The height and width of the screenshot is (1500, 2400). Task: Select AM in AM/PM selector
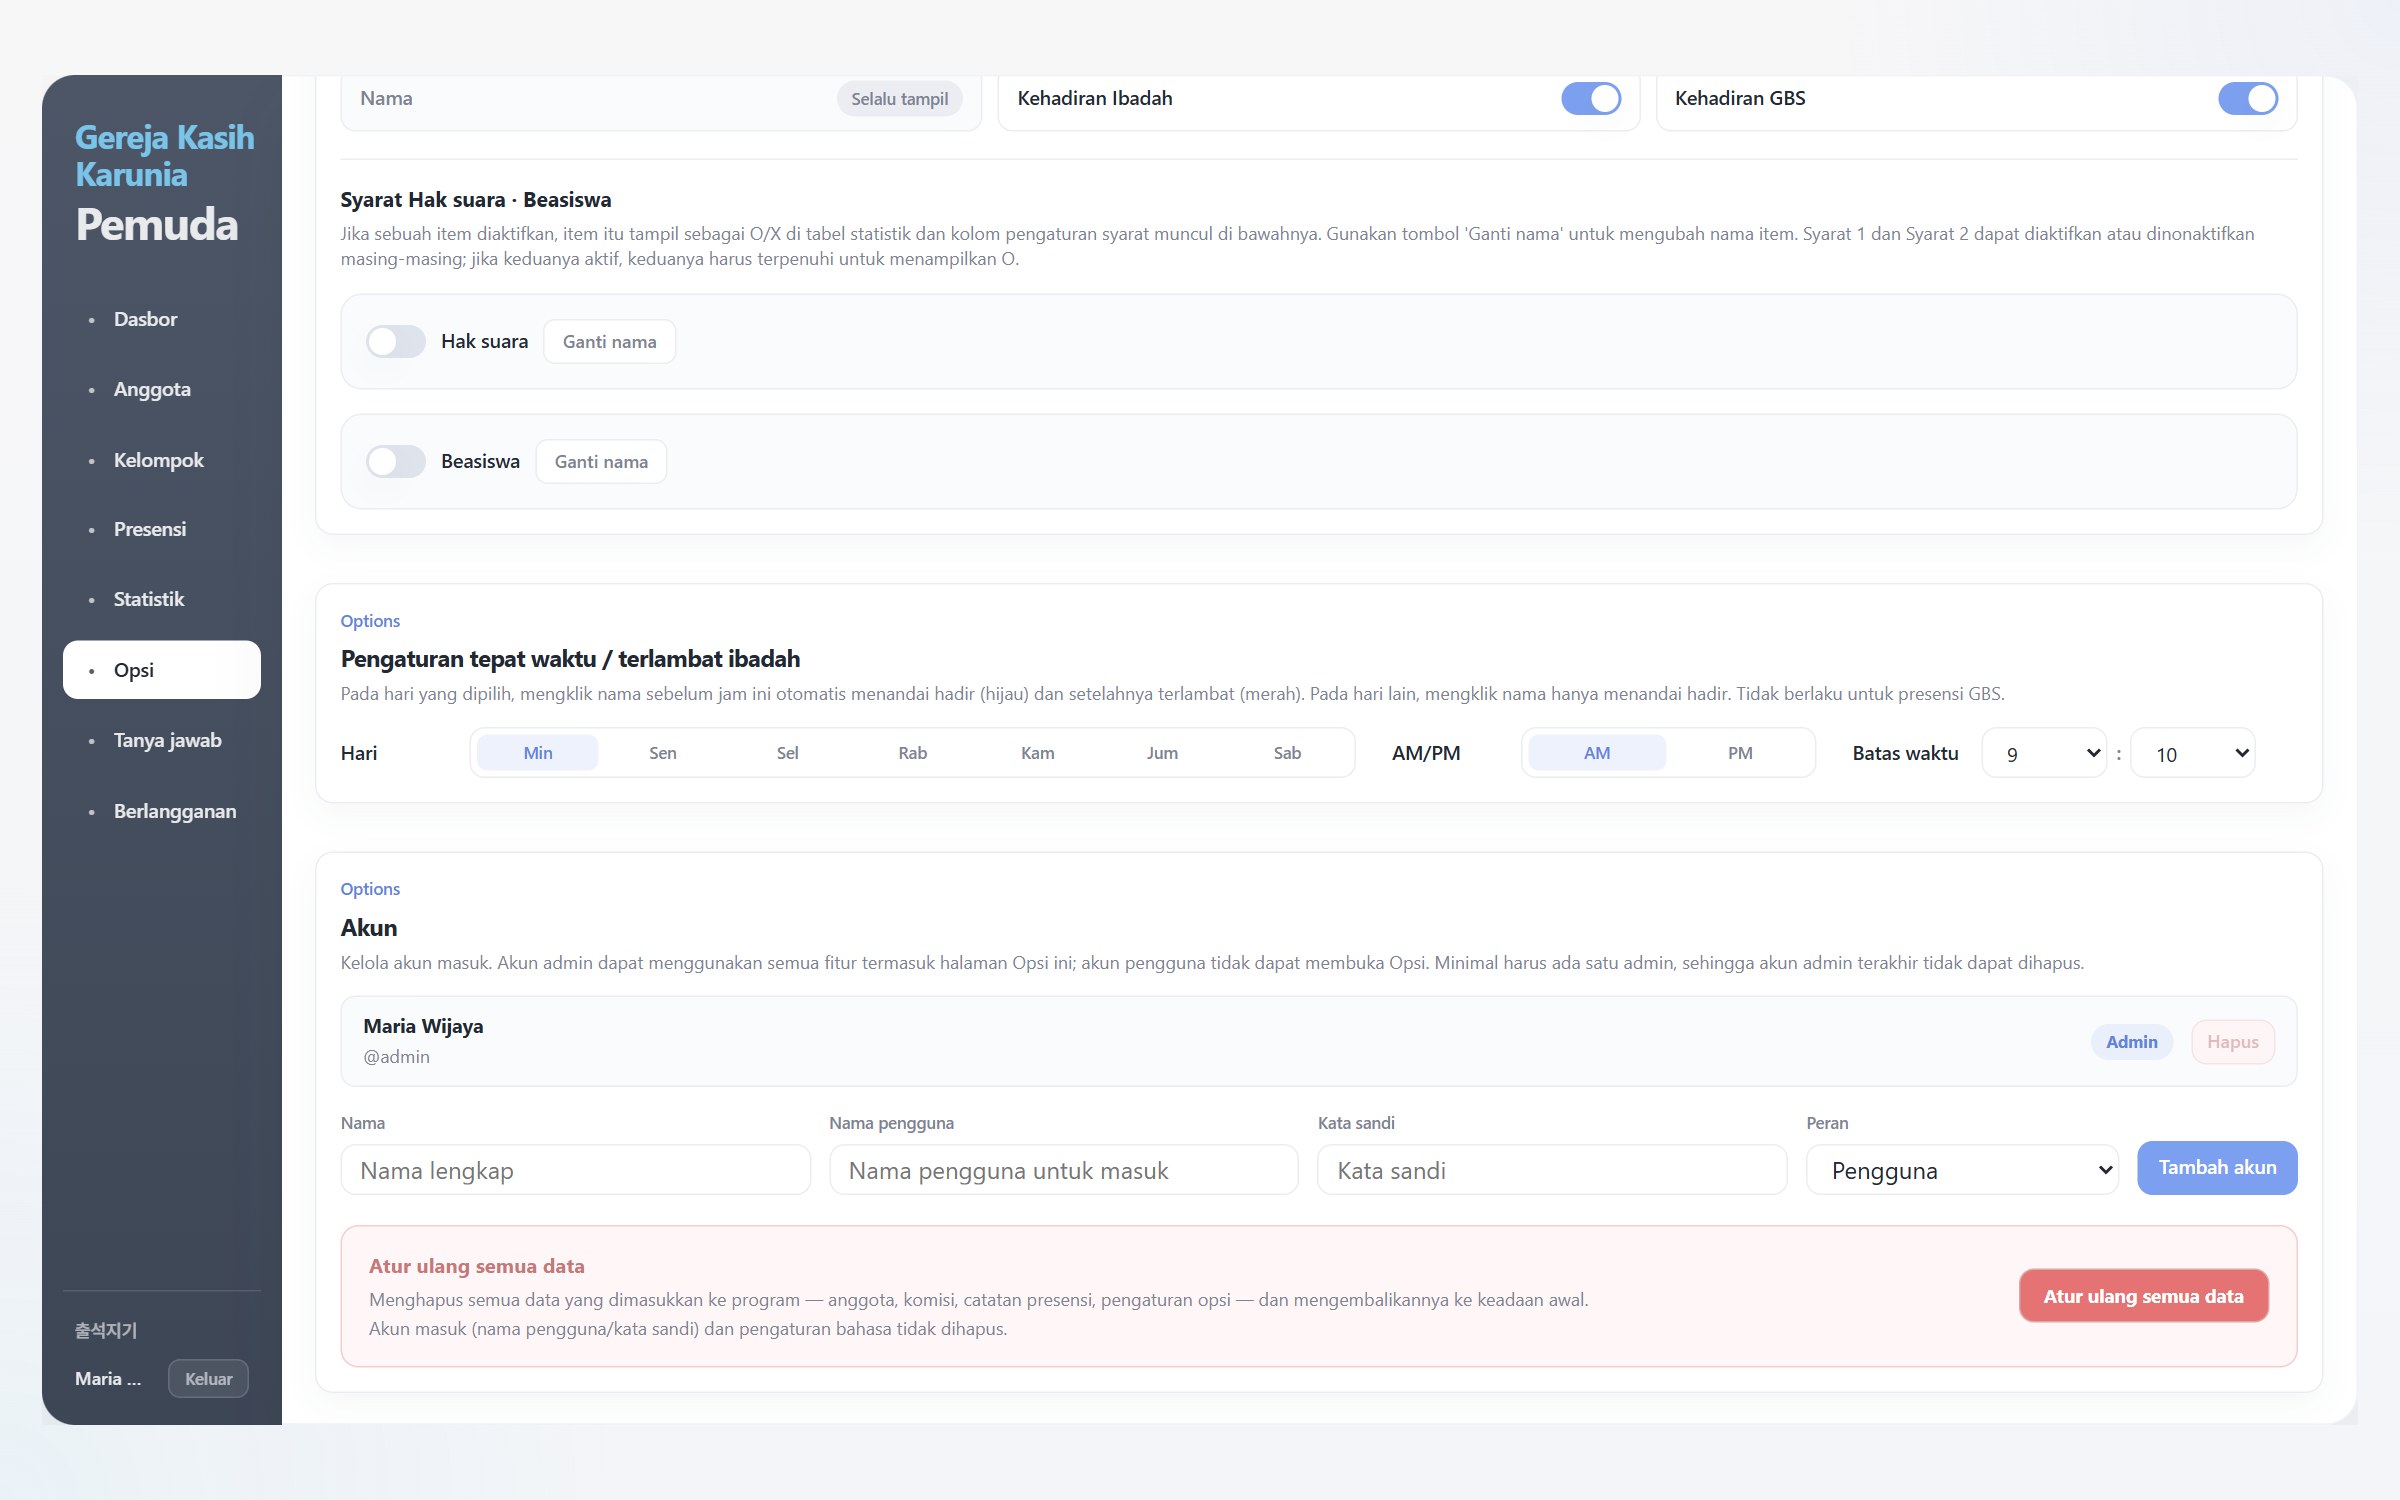pyautogui.click(x=1597, y=753)
